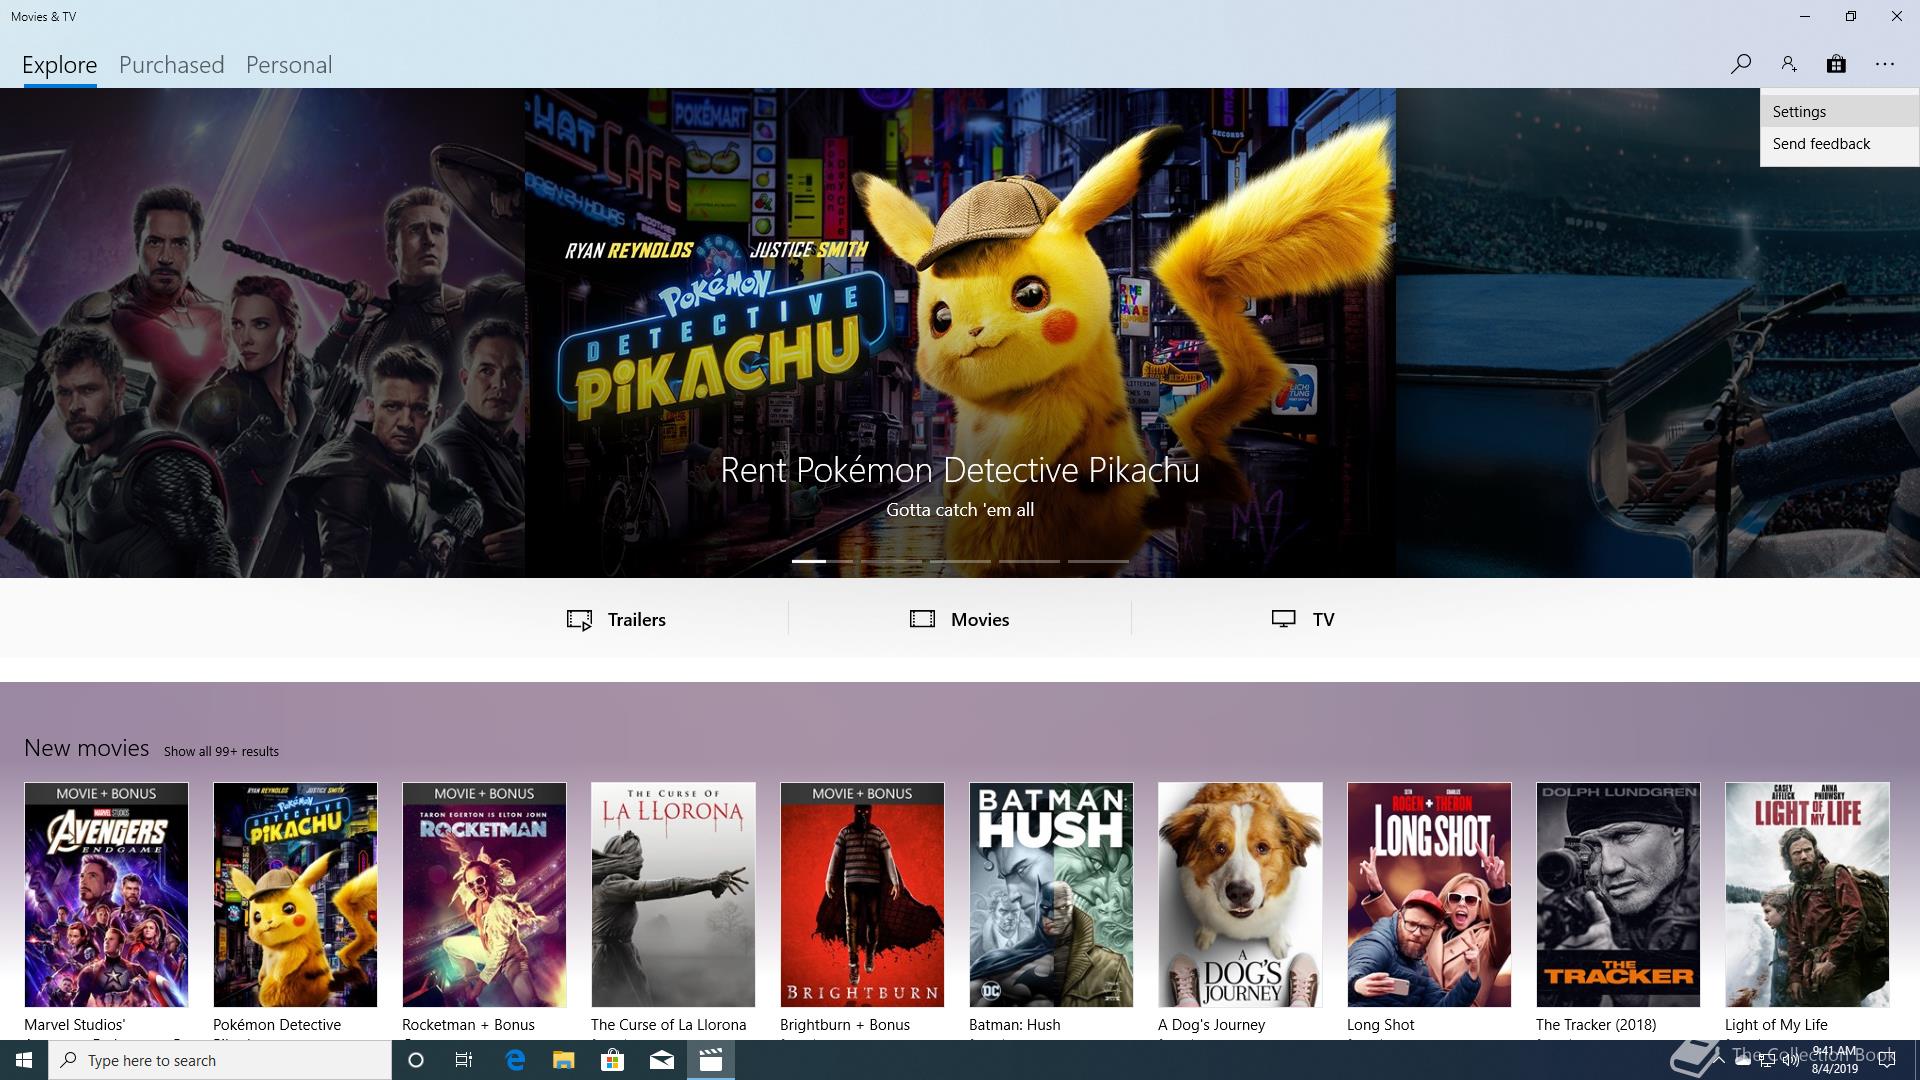Open Long Shot movie poster
This screenshot has height=1080, width=1920.
[1429, 895]
